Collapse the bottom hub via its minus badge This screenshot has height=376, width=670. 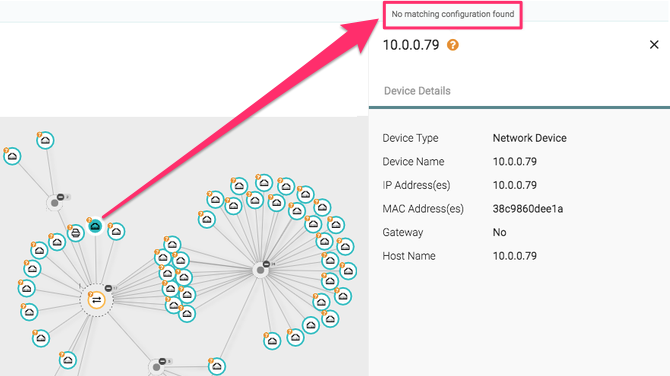(x=162, y=361)
